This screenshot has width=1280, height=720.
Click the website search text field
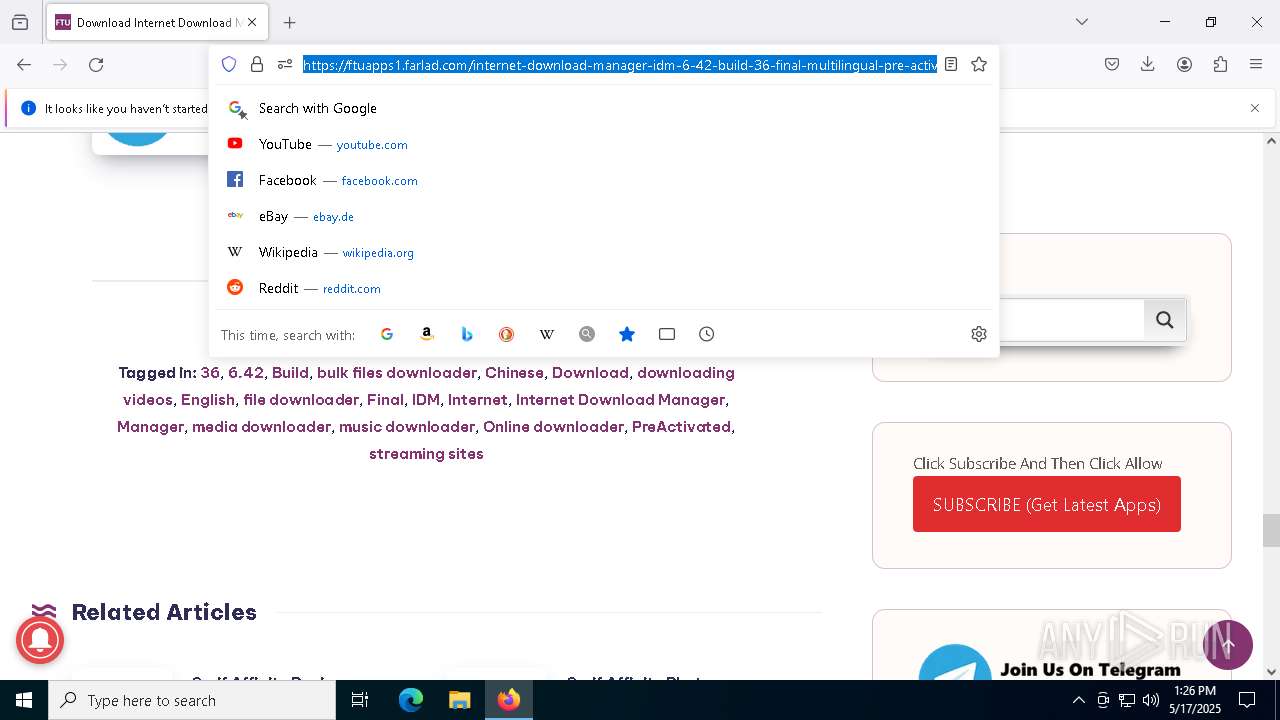point(1072,320)
